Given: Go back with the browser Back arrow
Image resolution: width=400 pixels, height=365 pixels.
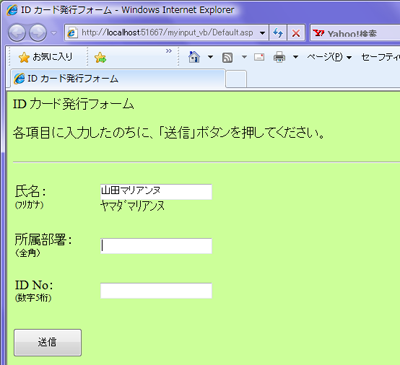Looking at the screenshot, I should coord(17,33).
